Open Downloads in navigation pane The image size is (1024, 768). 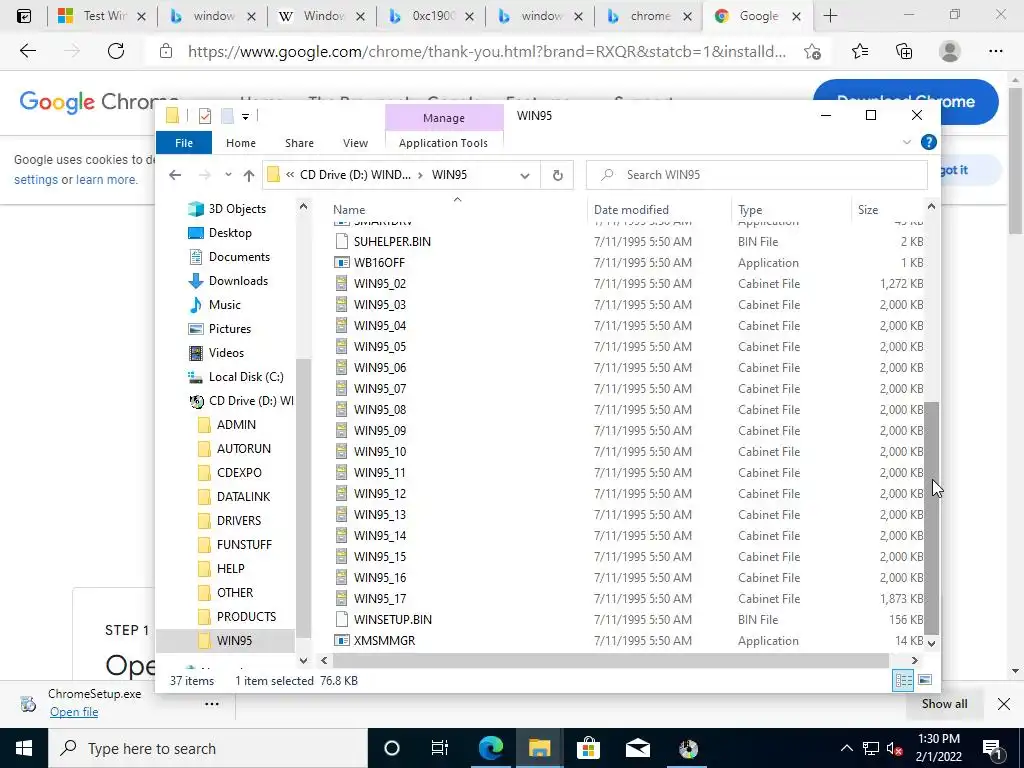[227, 281]
